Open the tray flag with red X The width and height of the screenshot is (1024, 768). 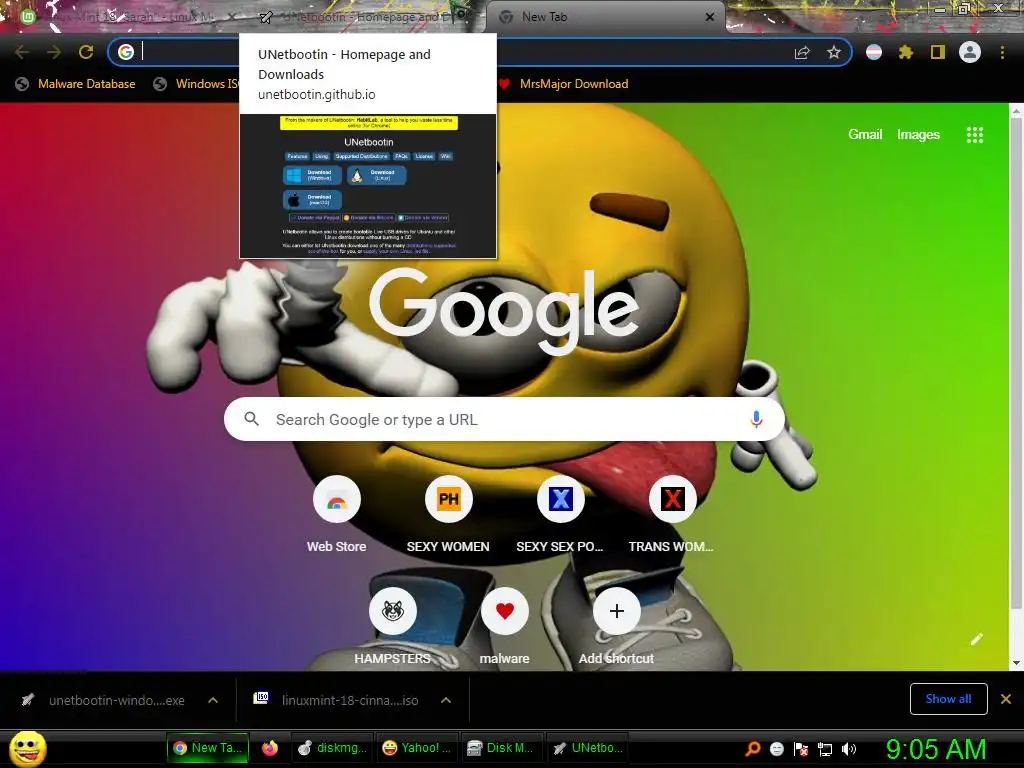click(801, 748)
